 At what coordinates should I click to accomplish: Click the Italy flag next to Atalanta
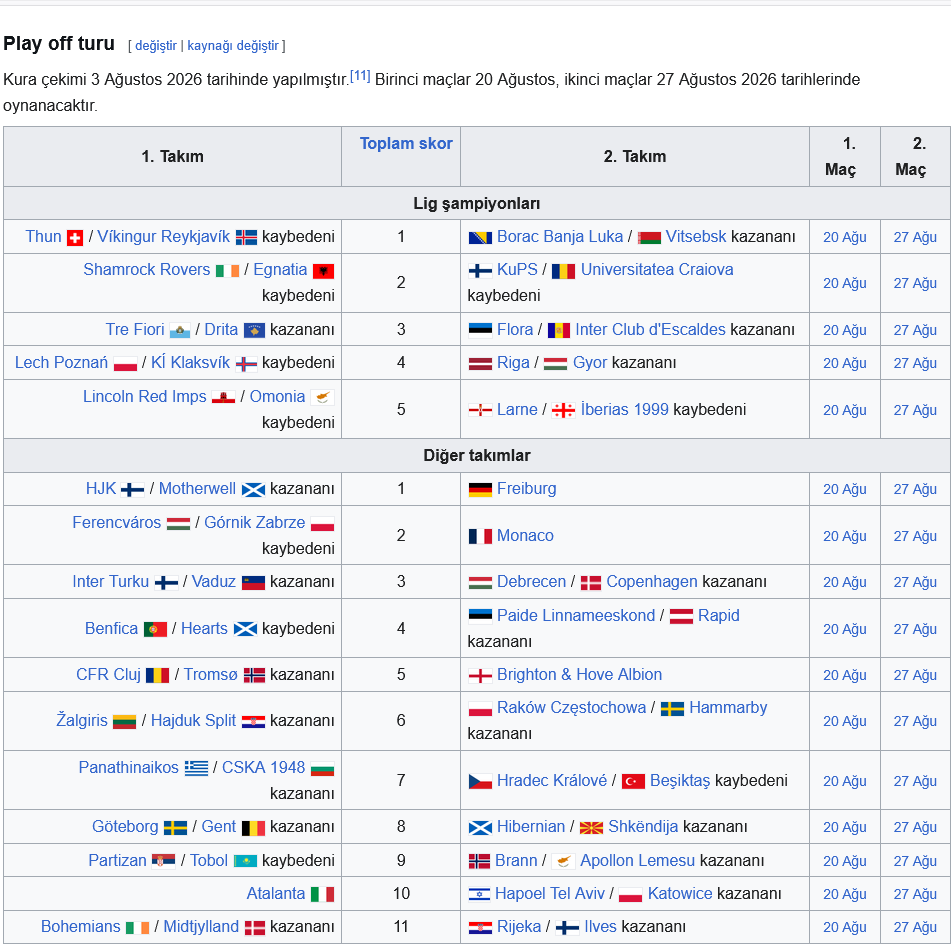(323, 894)
